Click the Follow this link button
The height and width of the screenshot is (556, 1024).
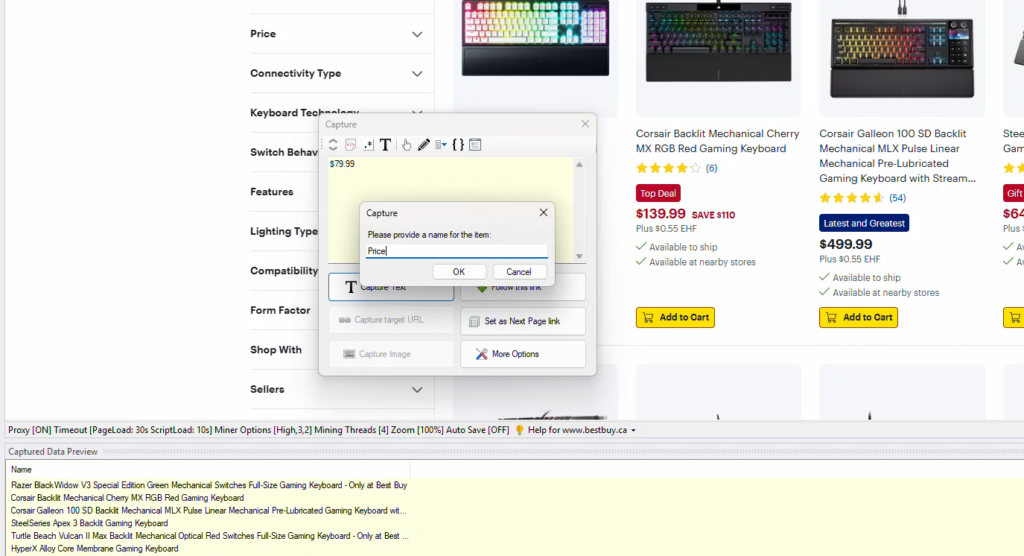[x=522, y=287]
